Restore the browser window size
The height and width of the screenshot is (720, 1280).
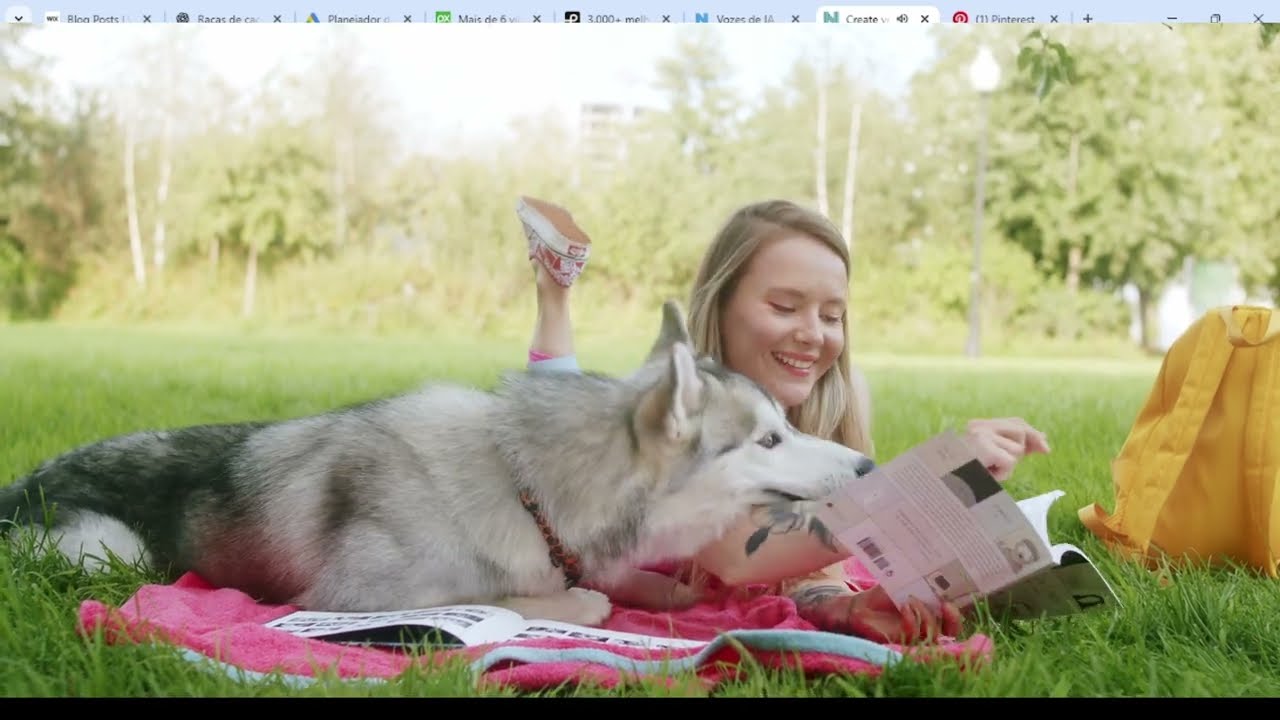1215,18
